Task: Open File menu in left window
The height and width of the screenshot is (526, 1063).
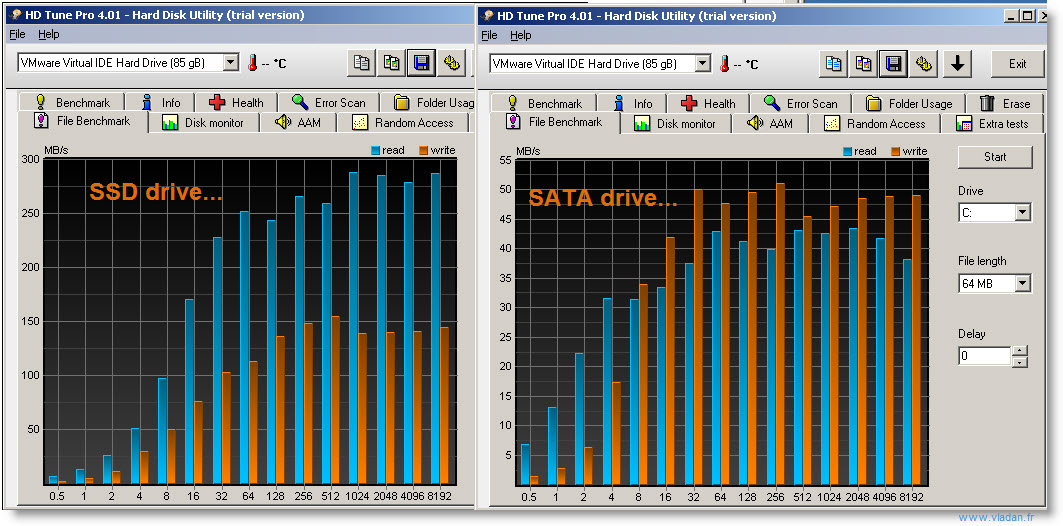Action: coord(17,34)
